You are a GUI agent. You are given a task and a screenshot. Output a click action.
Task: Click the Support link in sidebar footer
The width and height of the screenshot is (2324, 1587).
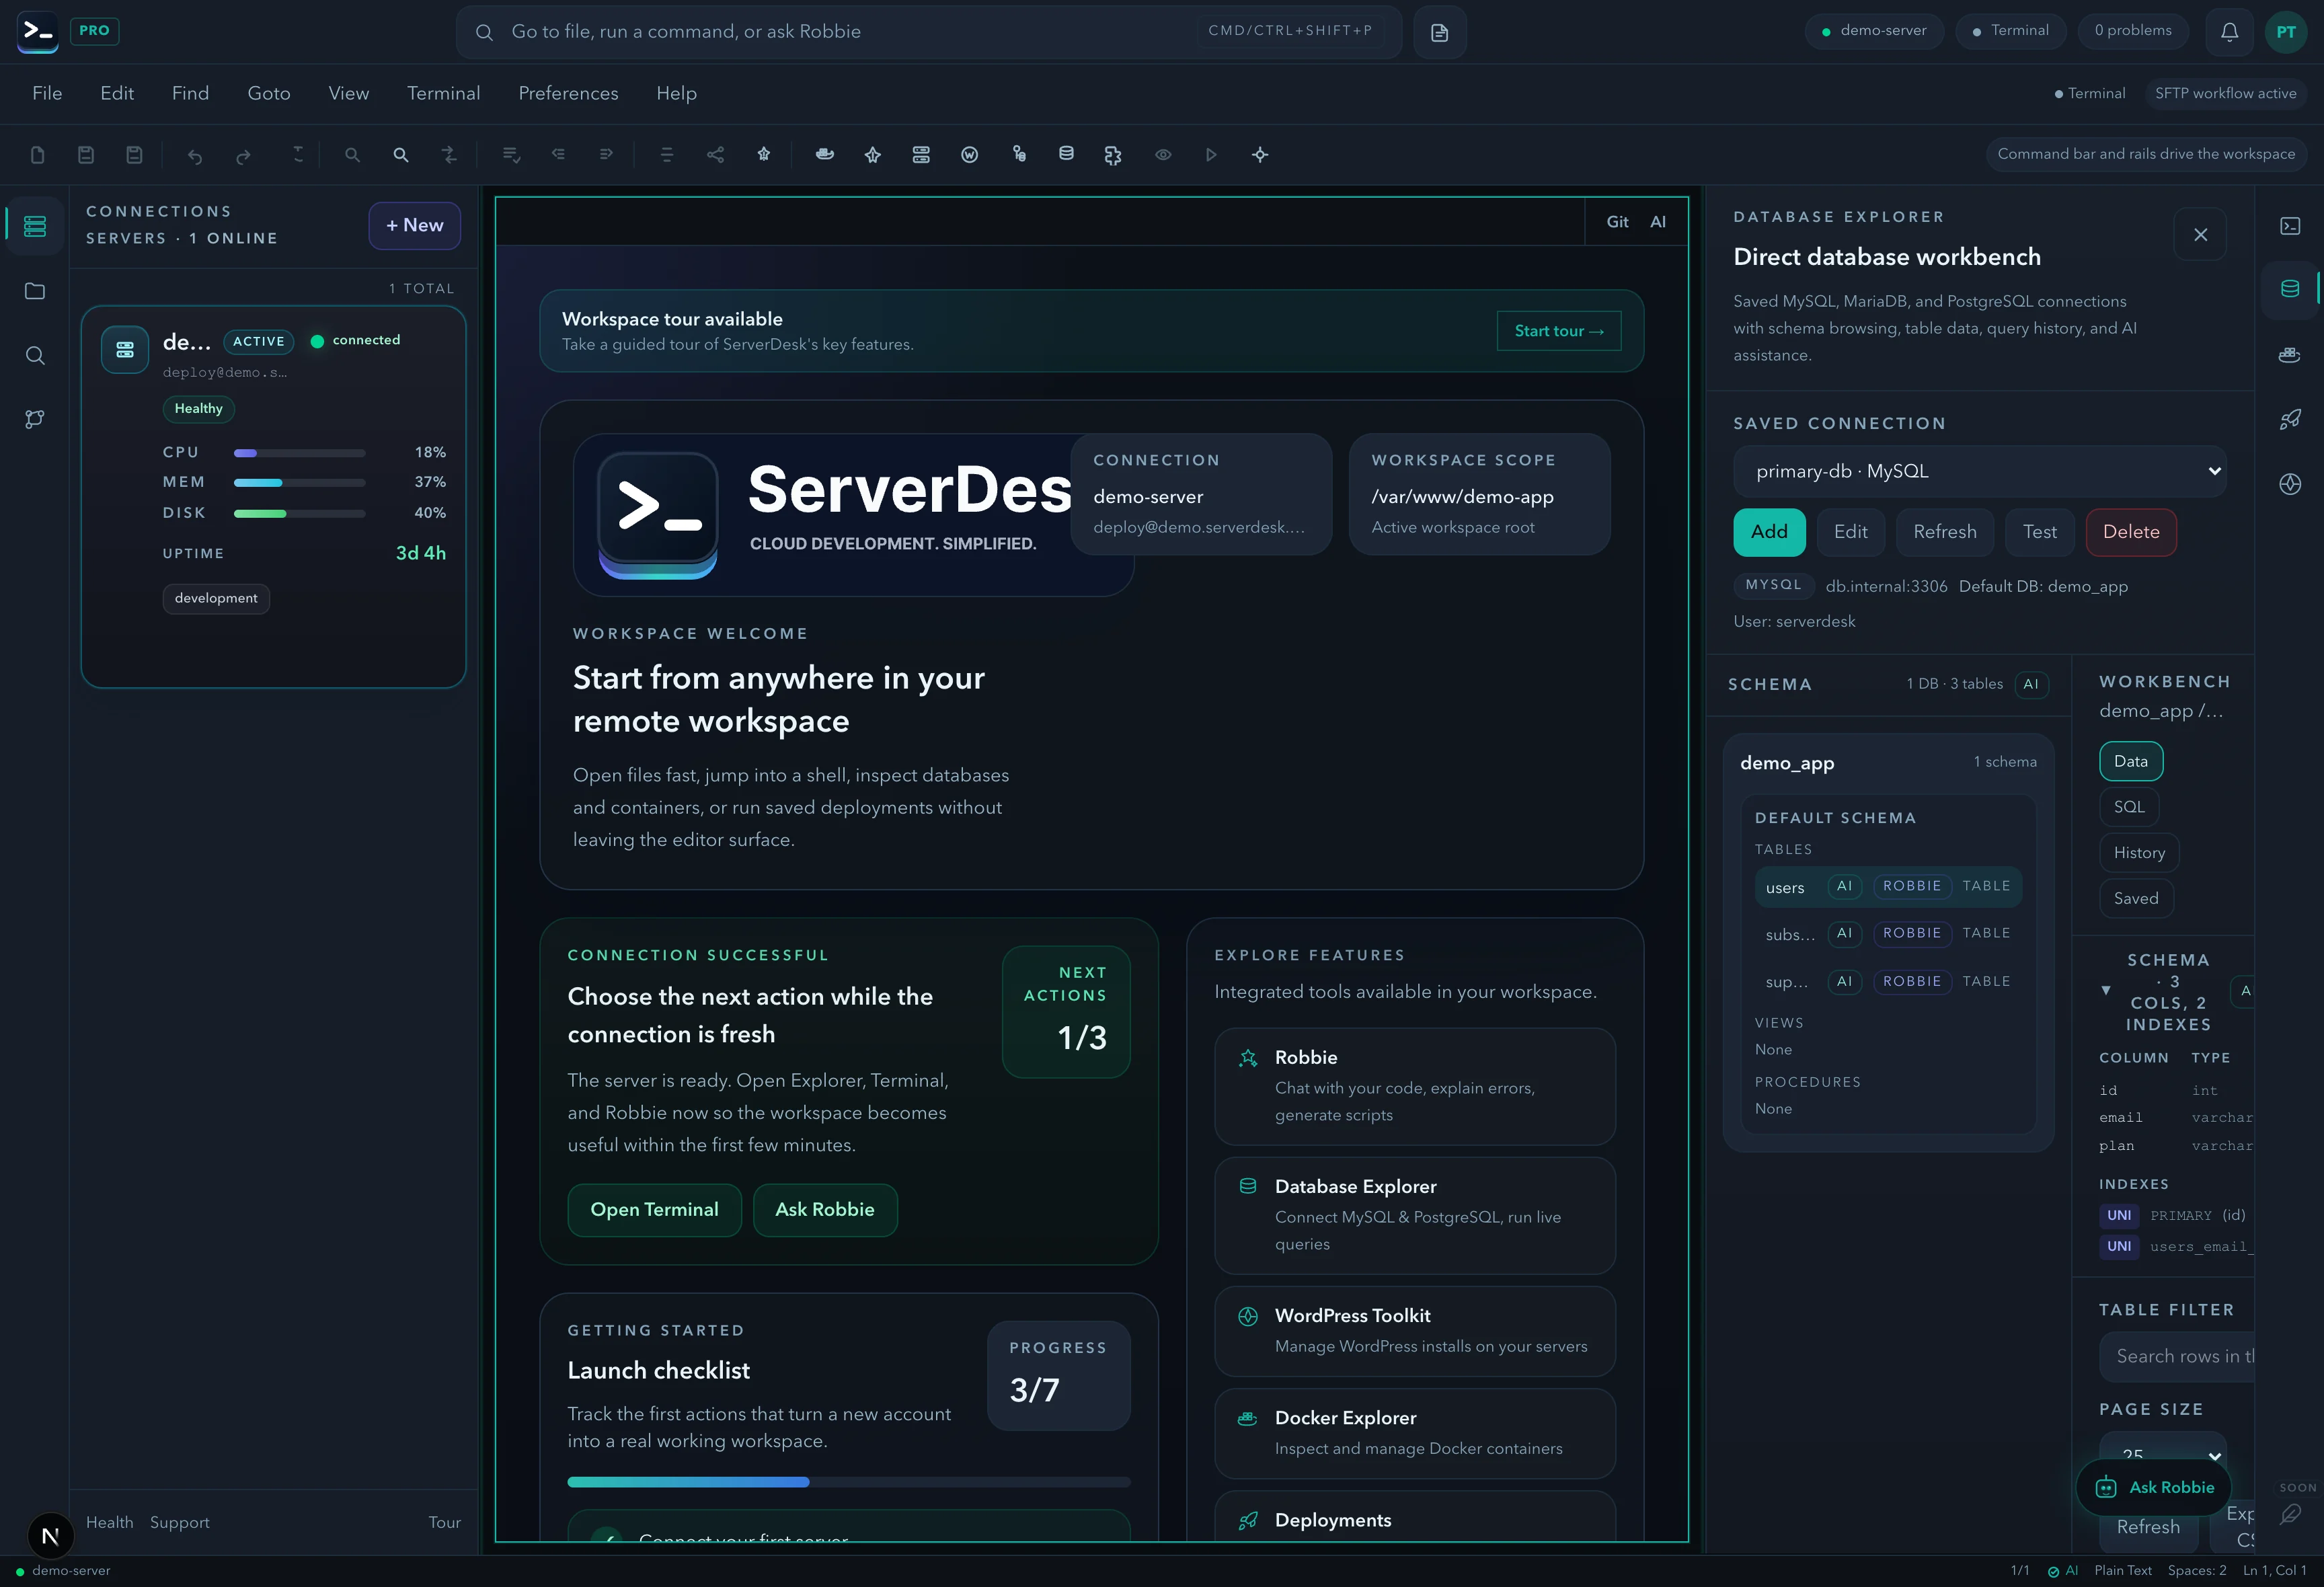coord(180,1523)
